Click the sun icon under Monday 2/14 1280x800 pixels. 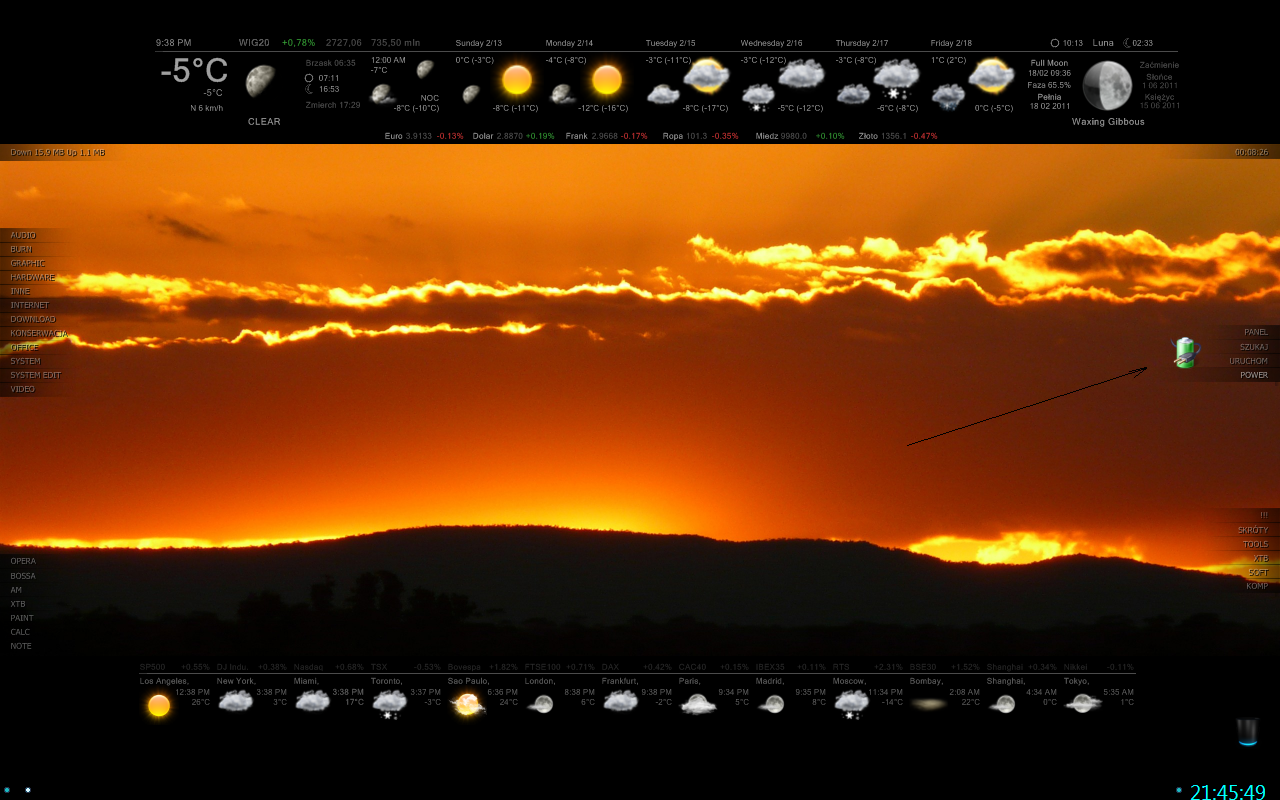(608, 80)
